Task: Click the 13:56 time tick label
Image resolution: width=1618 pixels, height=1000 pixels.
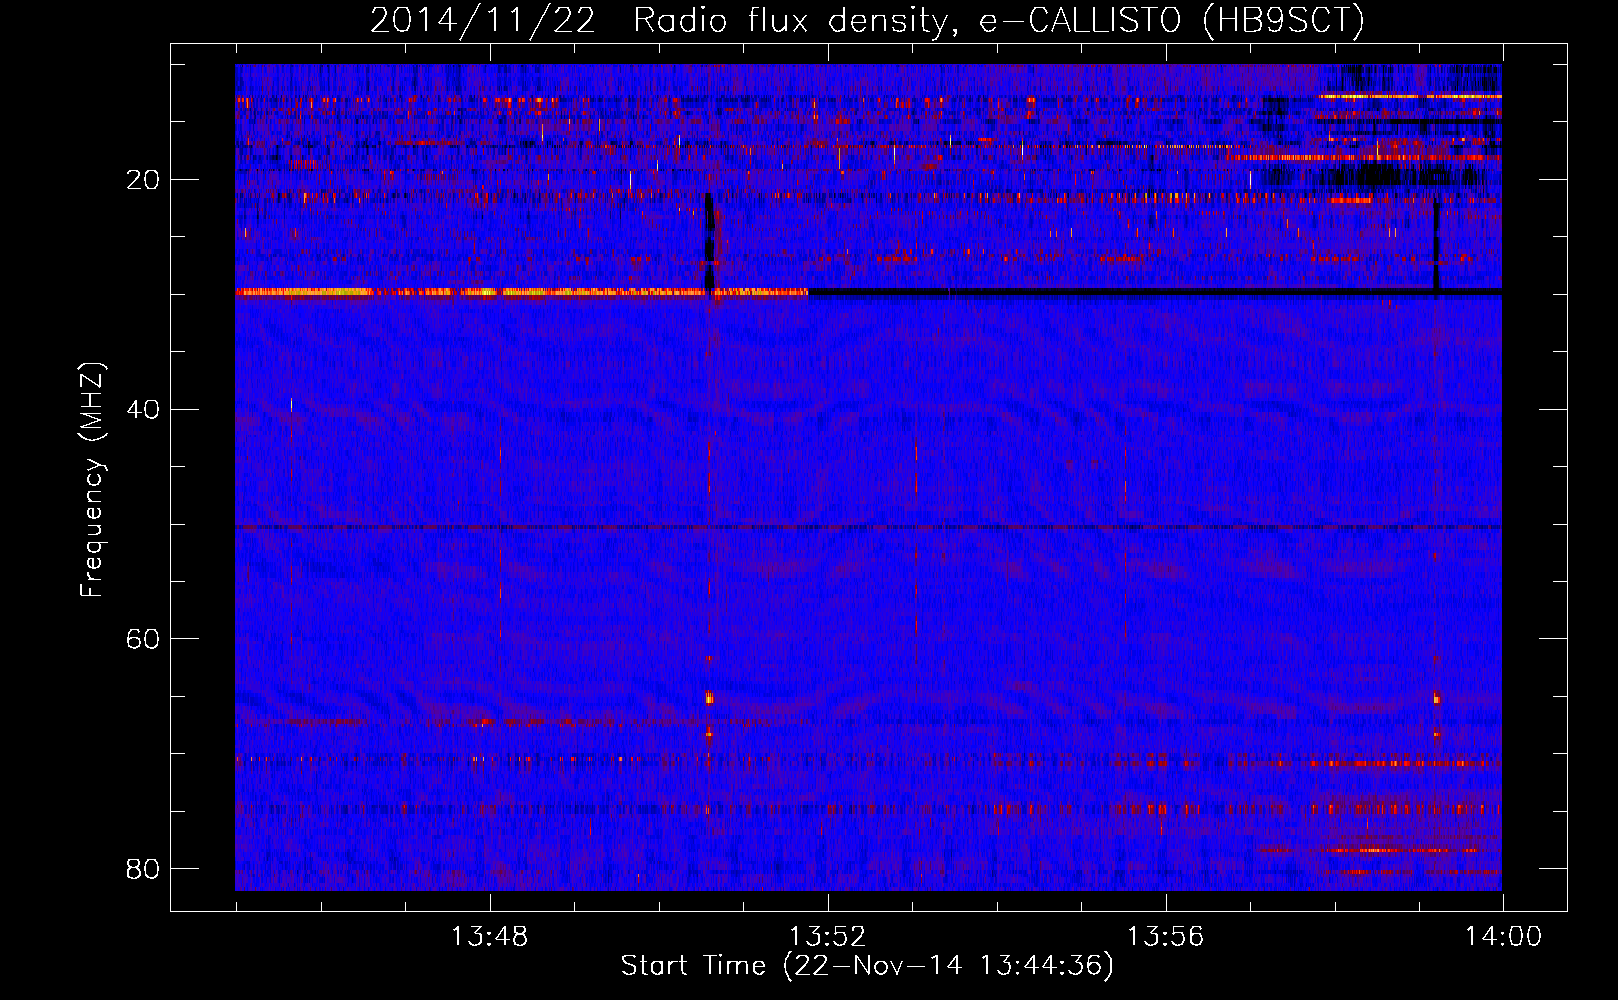Action: click(x=1165, y=937)
